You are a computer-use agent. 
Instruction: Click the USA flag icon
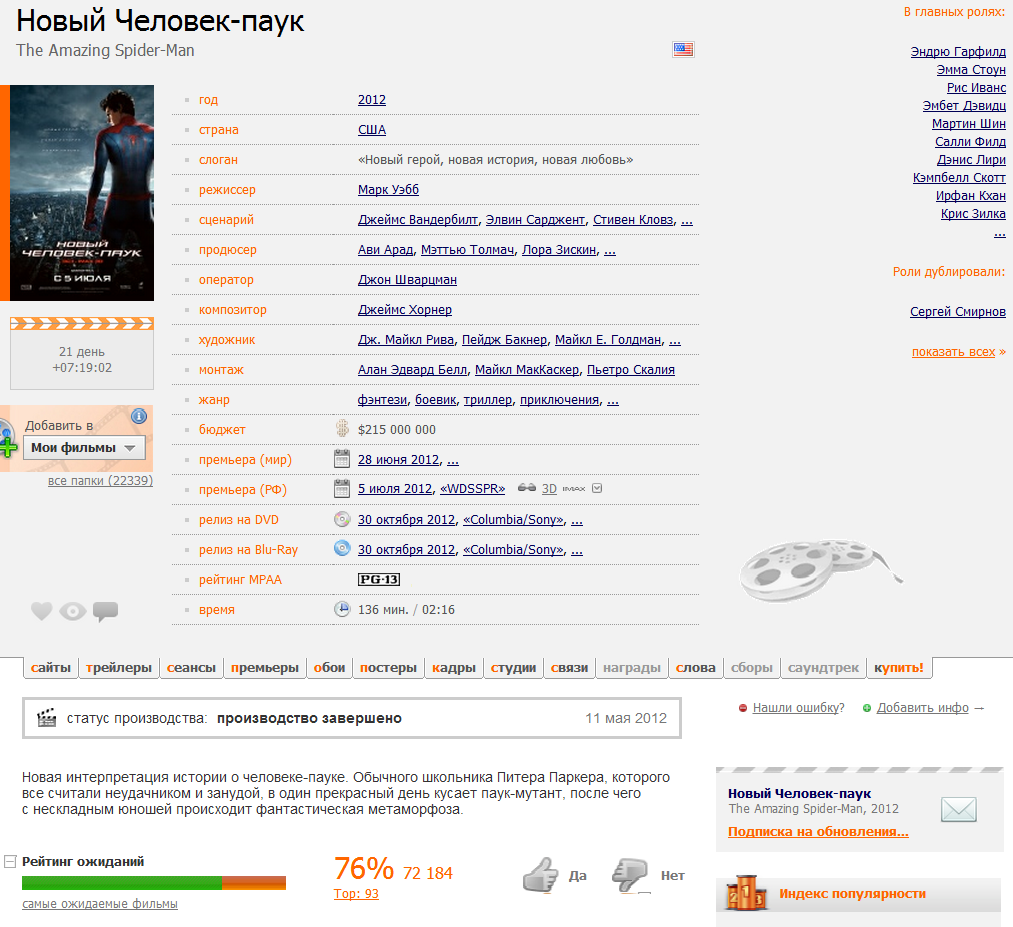pyautogui.click(x=683, y=49)
